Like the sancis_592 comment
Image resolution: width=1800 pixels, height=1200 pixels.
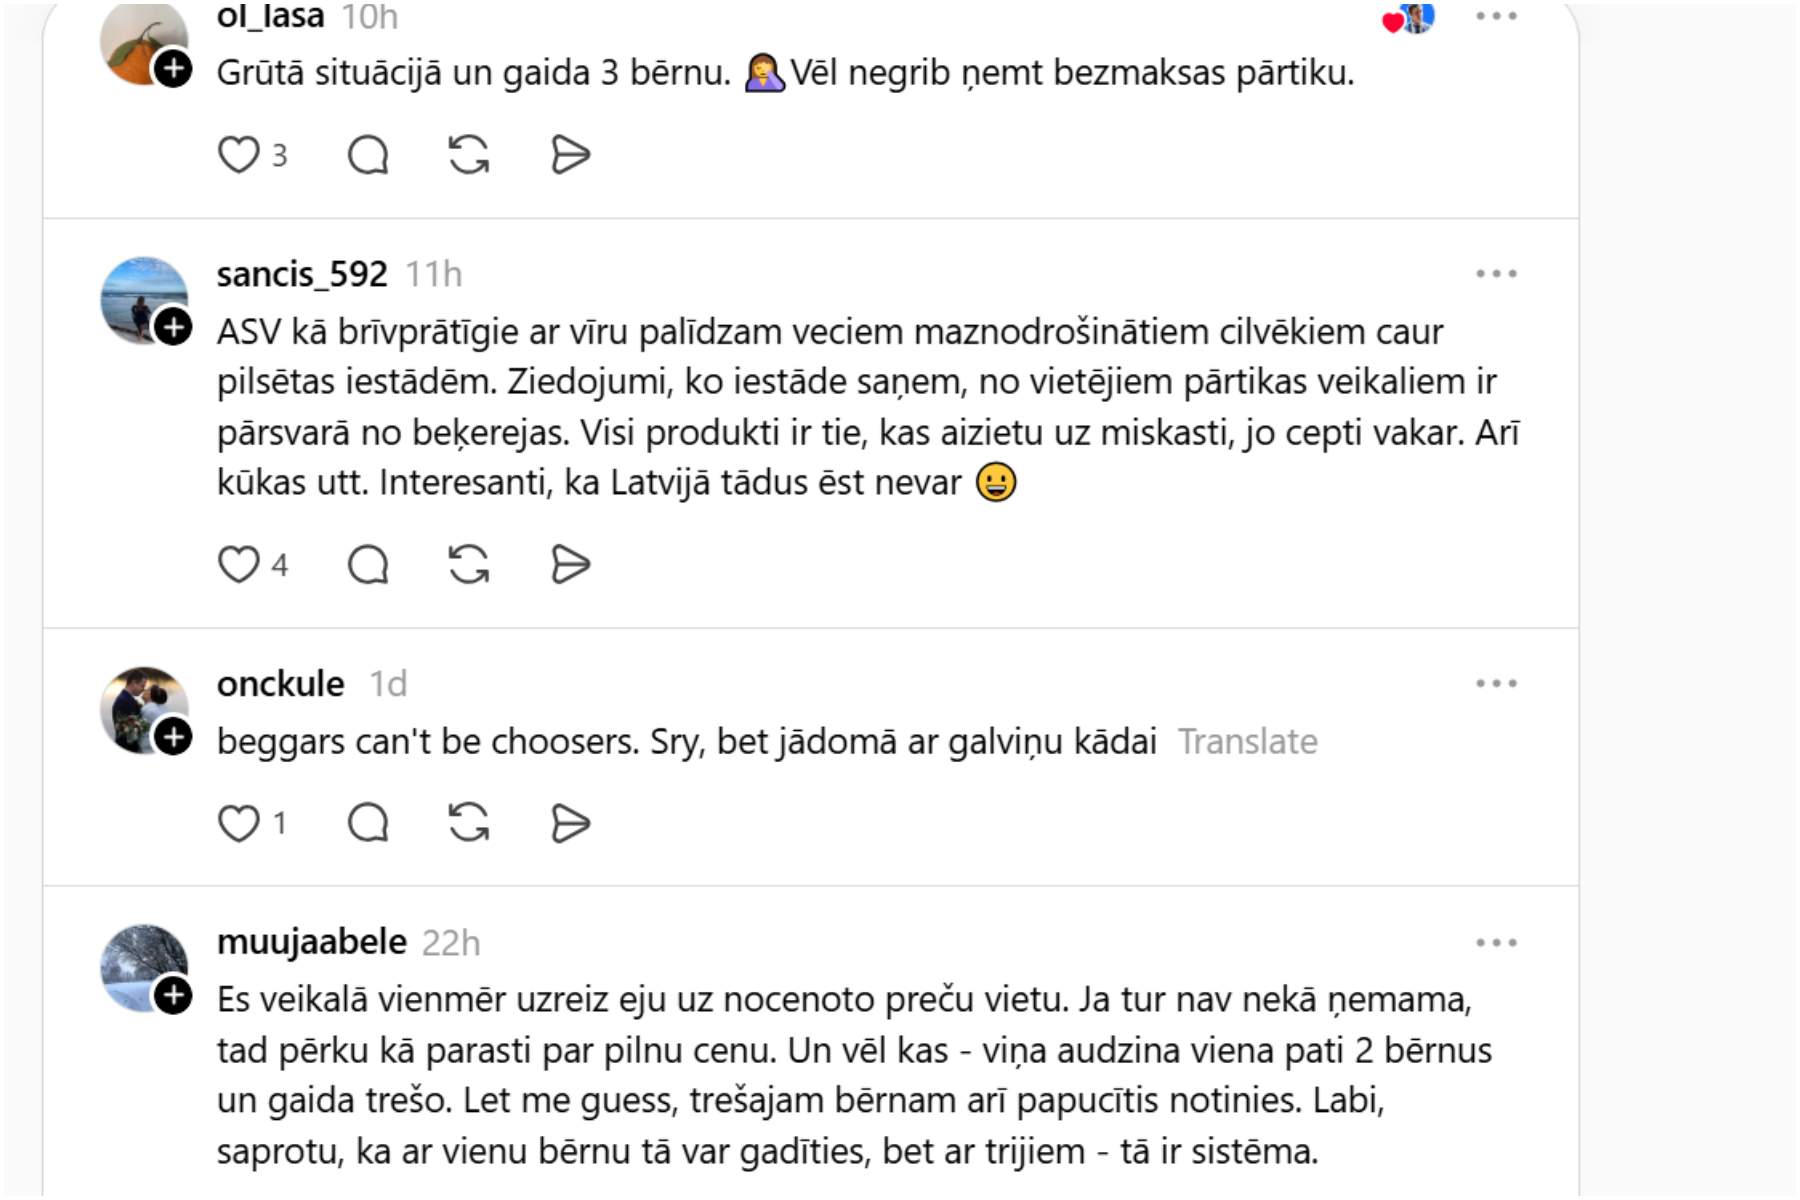(239, 565)
